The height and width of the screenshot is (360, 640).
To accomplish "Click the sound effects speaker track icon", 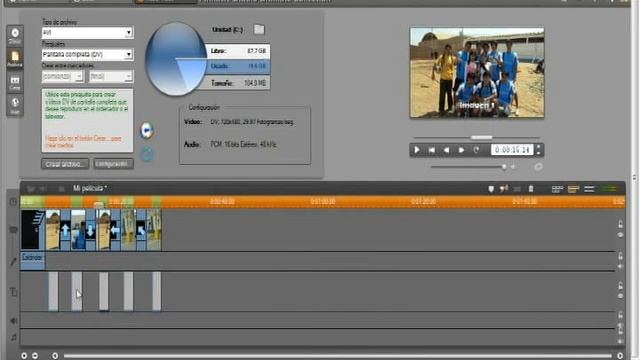I will [13, 321].
